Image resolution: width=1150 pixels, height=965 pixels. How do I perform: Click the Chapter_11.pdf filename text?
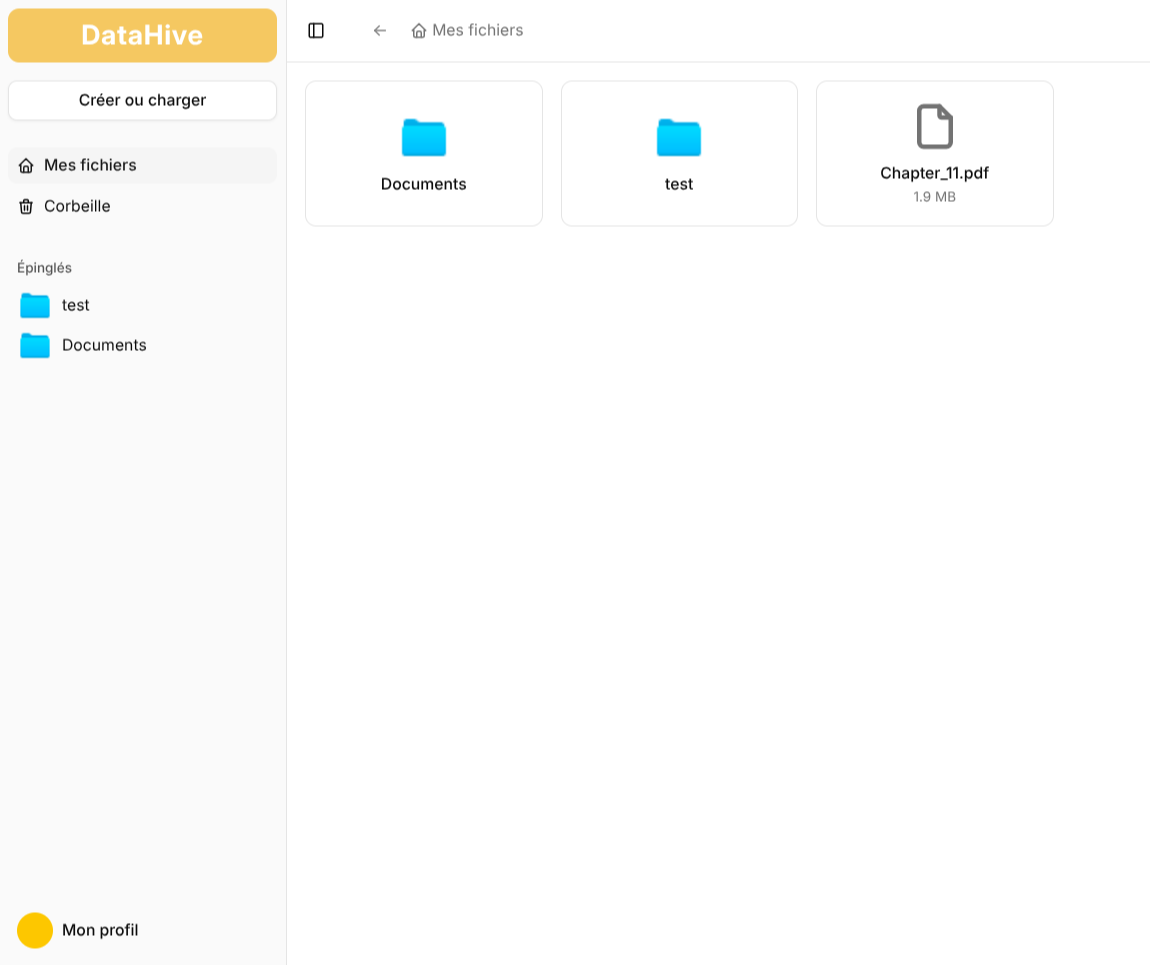tap(934, 173)
